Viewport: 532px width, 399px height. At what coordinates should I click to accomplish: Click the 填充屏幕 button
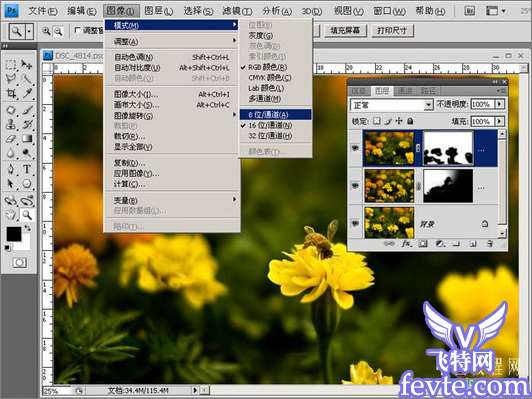[345, 31]
